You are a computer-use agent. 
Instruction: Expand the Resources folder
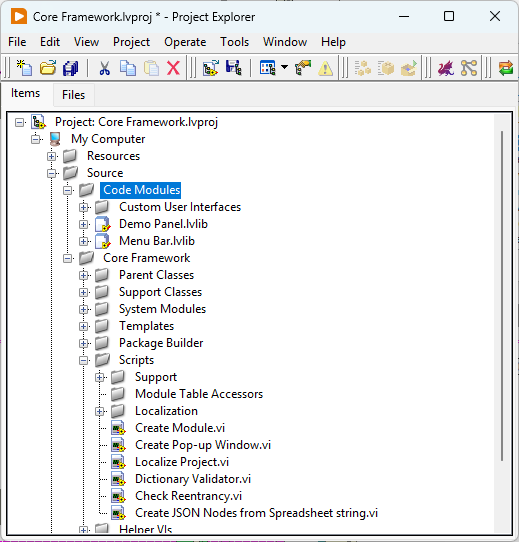click(52, 156)
